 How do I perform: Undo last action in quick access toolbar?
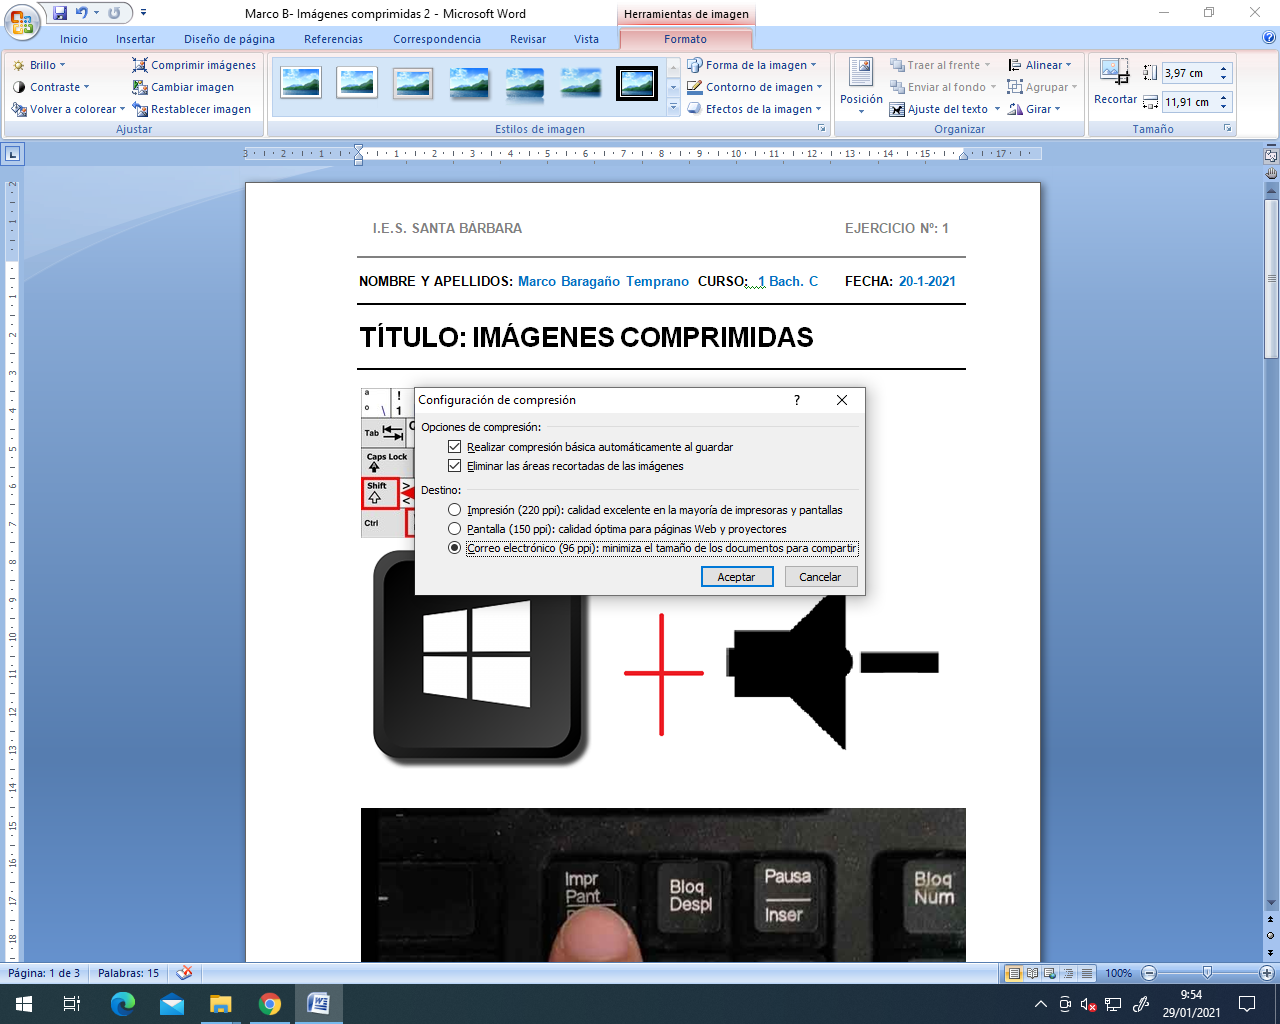[82, 13]
